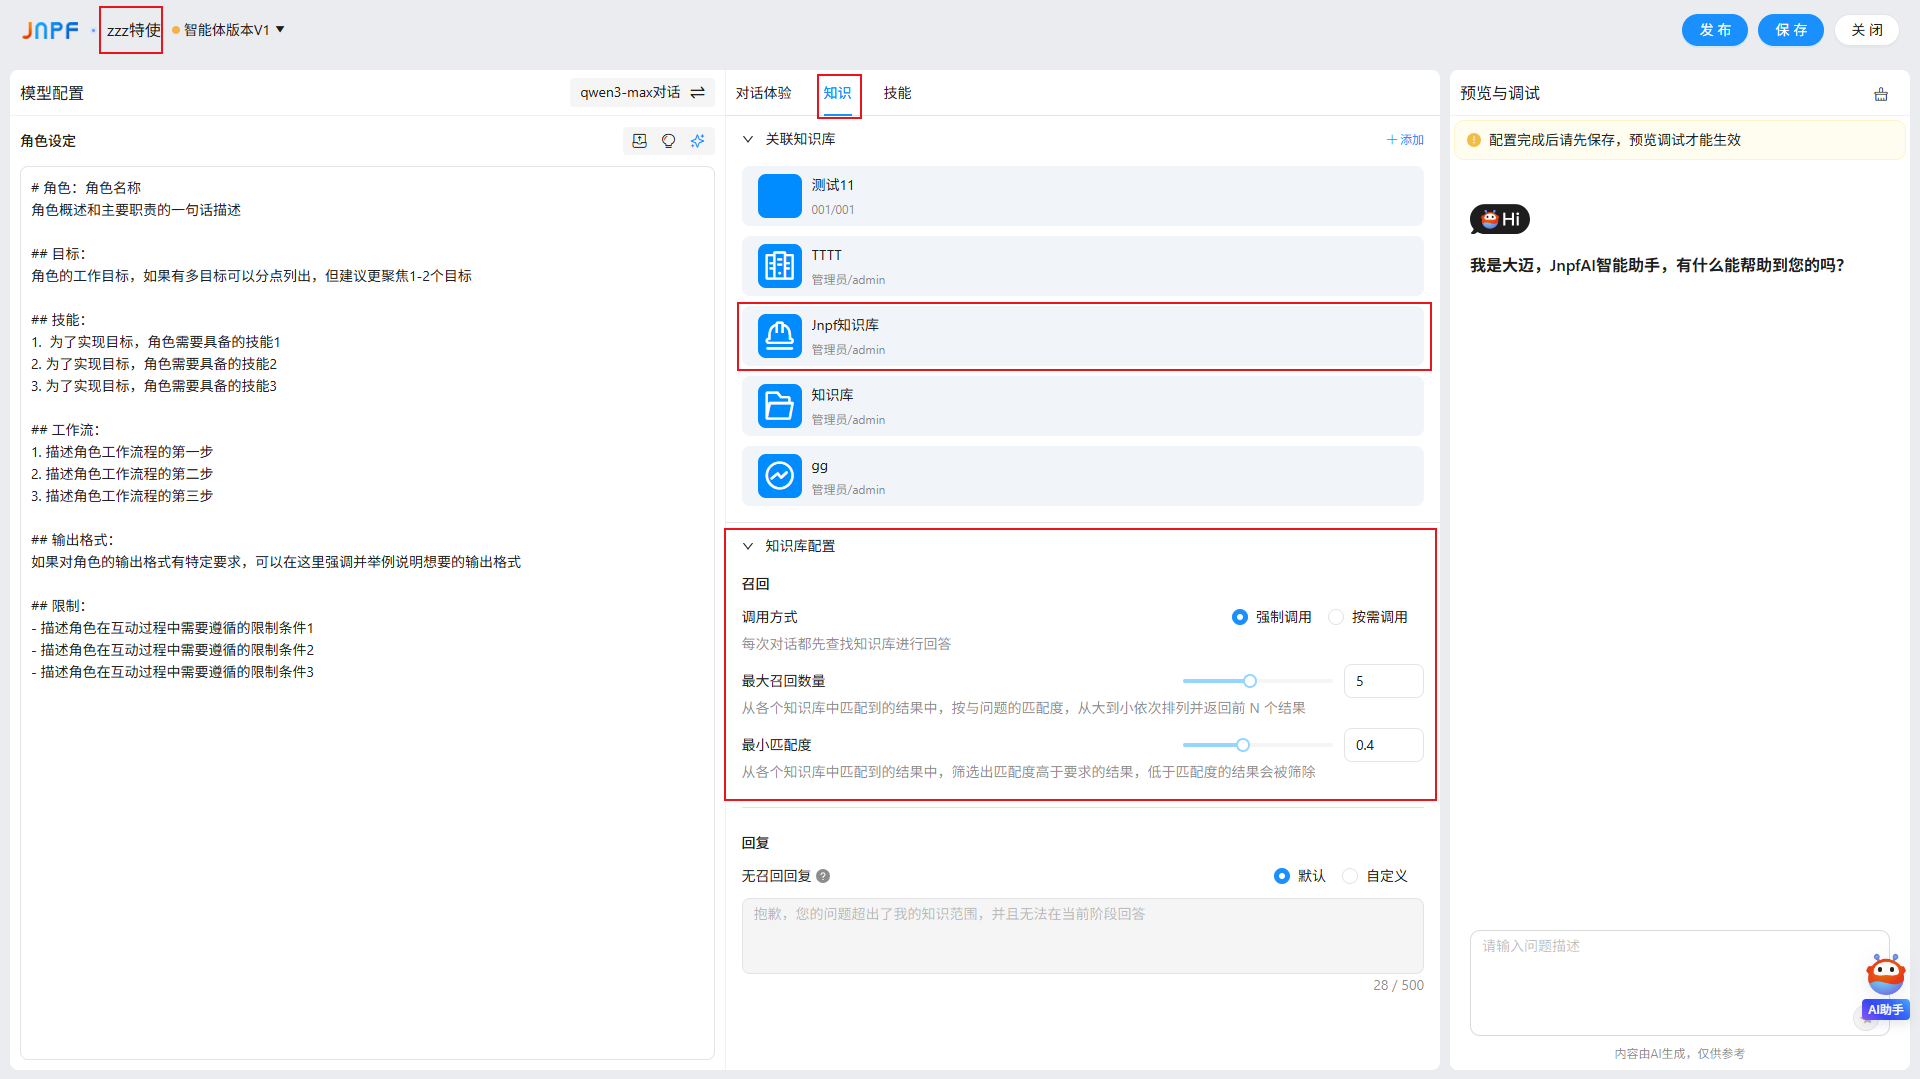Image resolution: width=1920 pixels, height=1079 pixels.
Task: Switch to 对话体验 tab
Action: point(764,93)
